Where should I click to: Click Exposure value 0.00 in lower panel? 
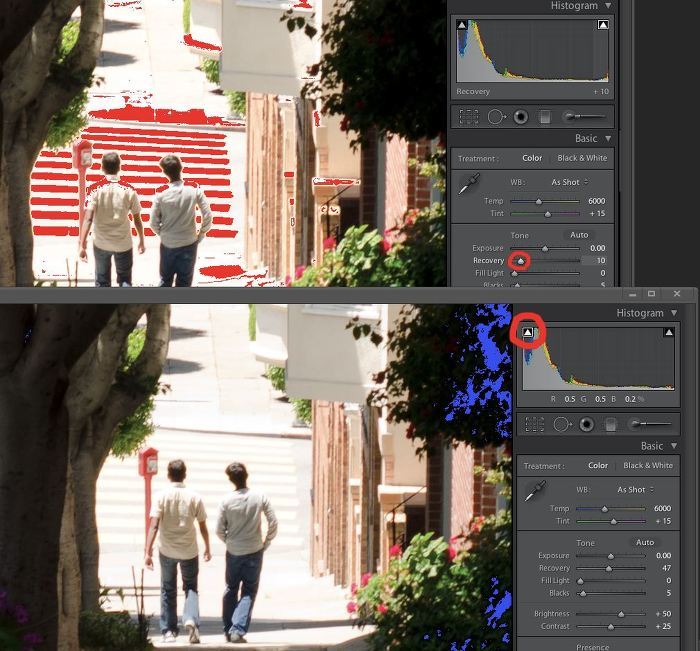663,555
